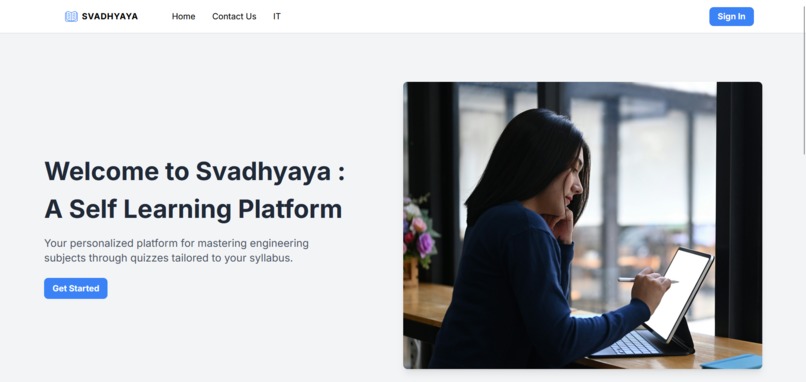Click the Get Started button

tap(76, 288)
